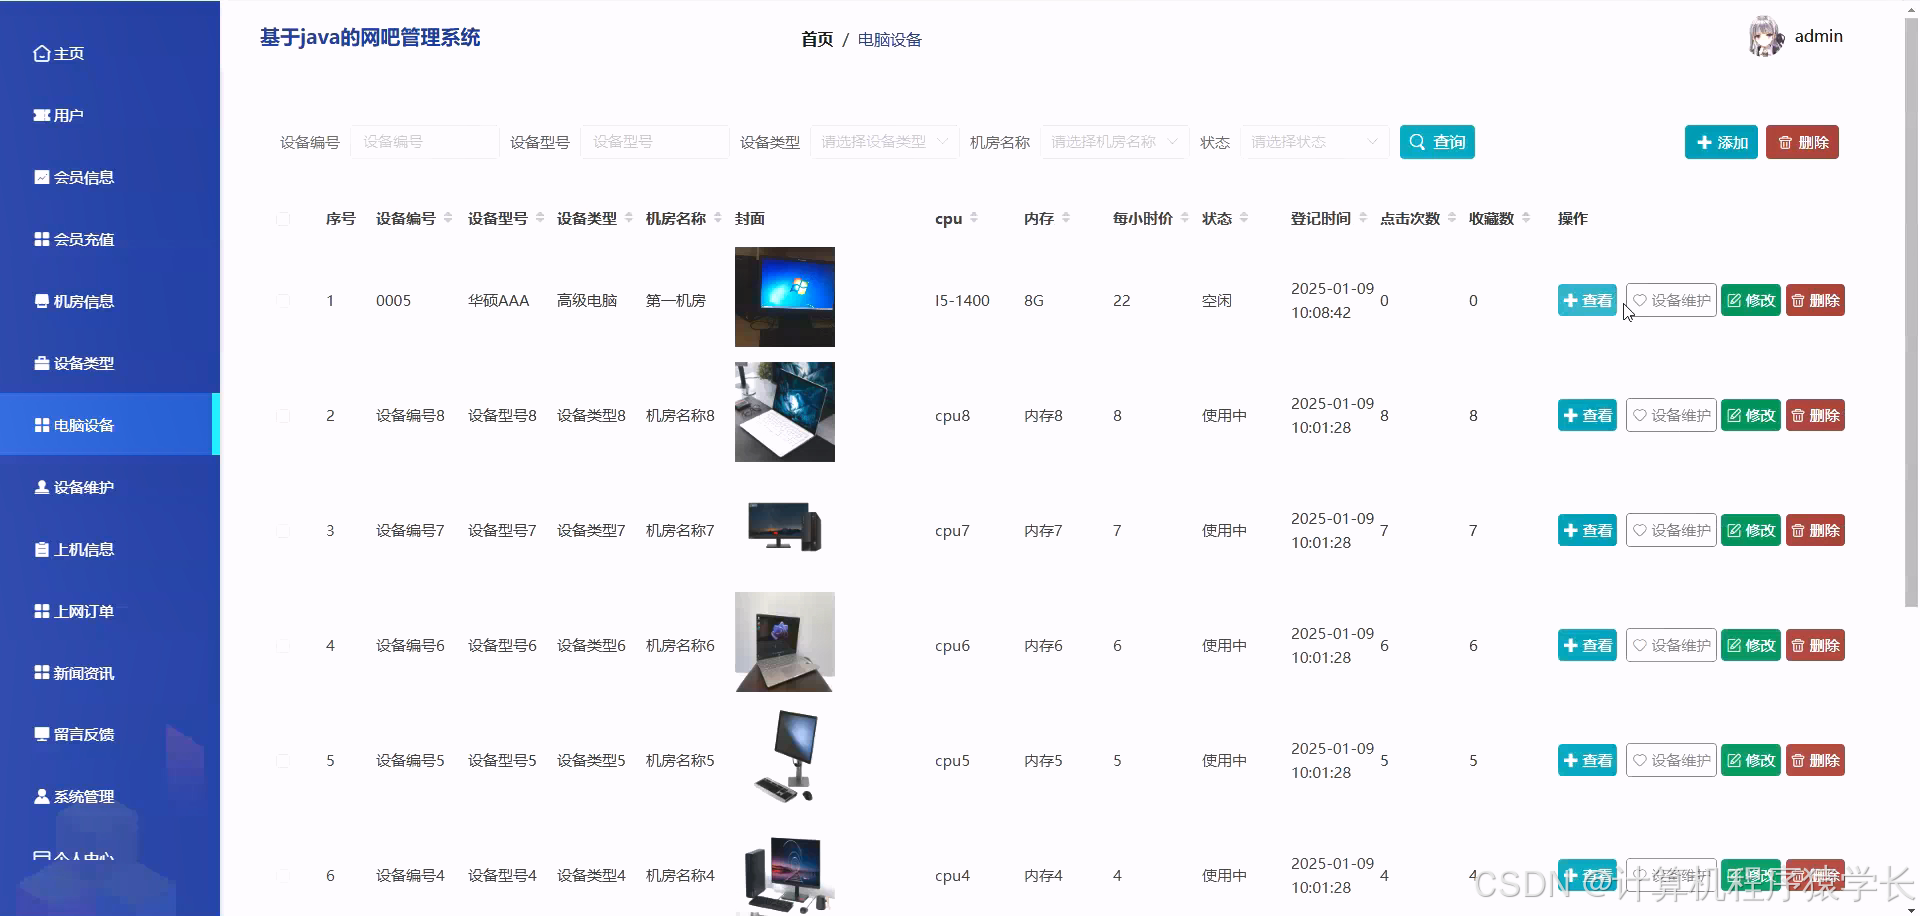Viewport: 1920px width, 916px height.
Task: Click the 电脑设备 grid icon in sidebar
Action: pos(42,425)
